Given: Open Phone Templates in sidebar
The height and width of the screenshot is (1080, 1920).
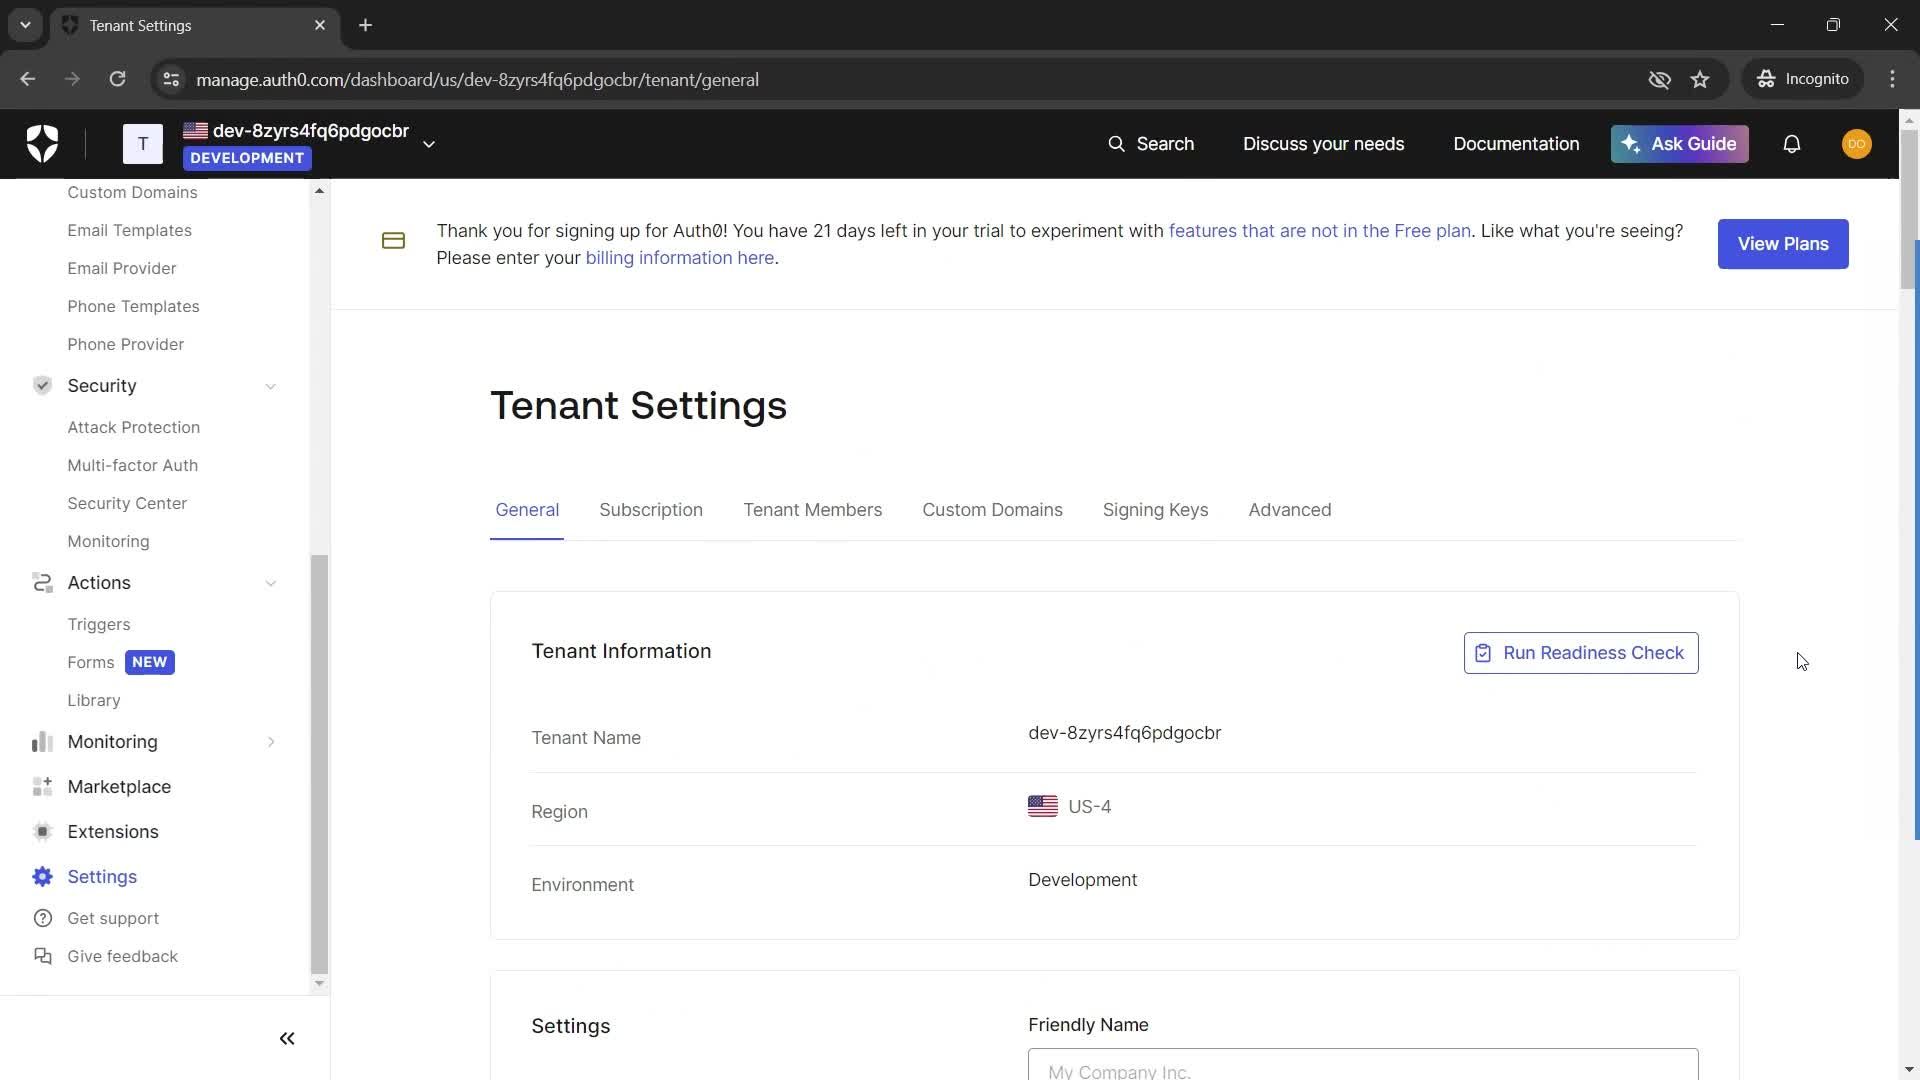Looking at the screenshot, I should (133, 306).
